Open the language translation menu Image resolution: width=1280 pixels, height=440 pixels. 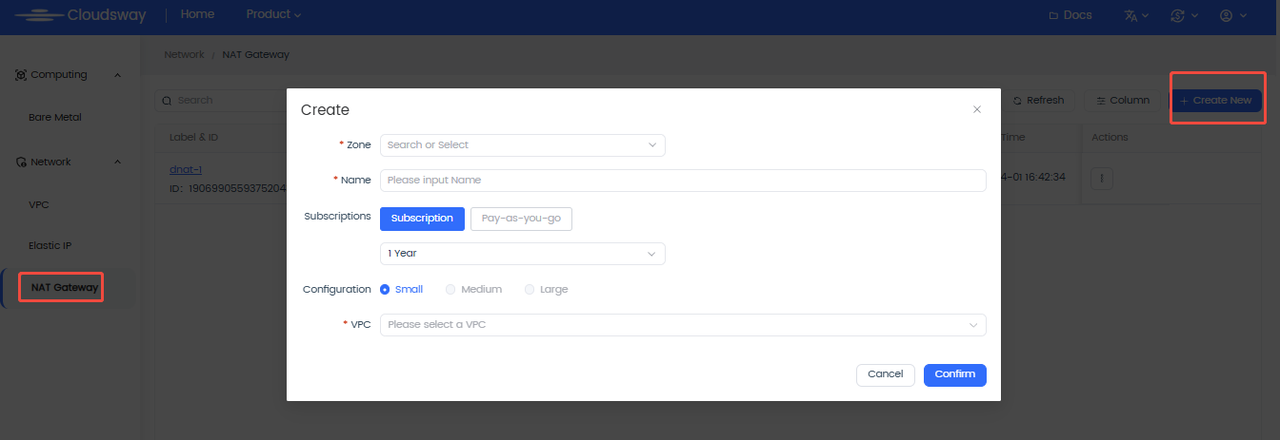pyautogui.click(x=1136, y=15)
